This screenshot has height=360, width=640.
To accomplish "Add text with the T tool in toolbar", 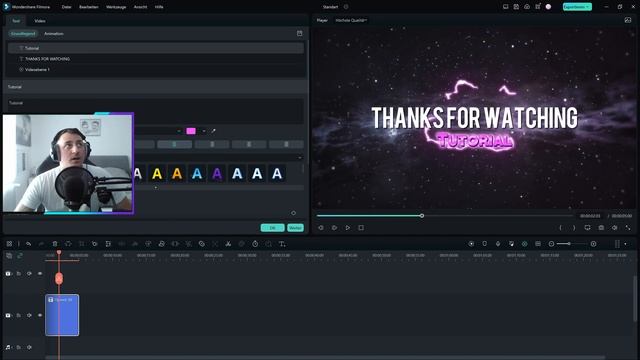I will (282, 244).
